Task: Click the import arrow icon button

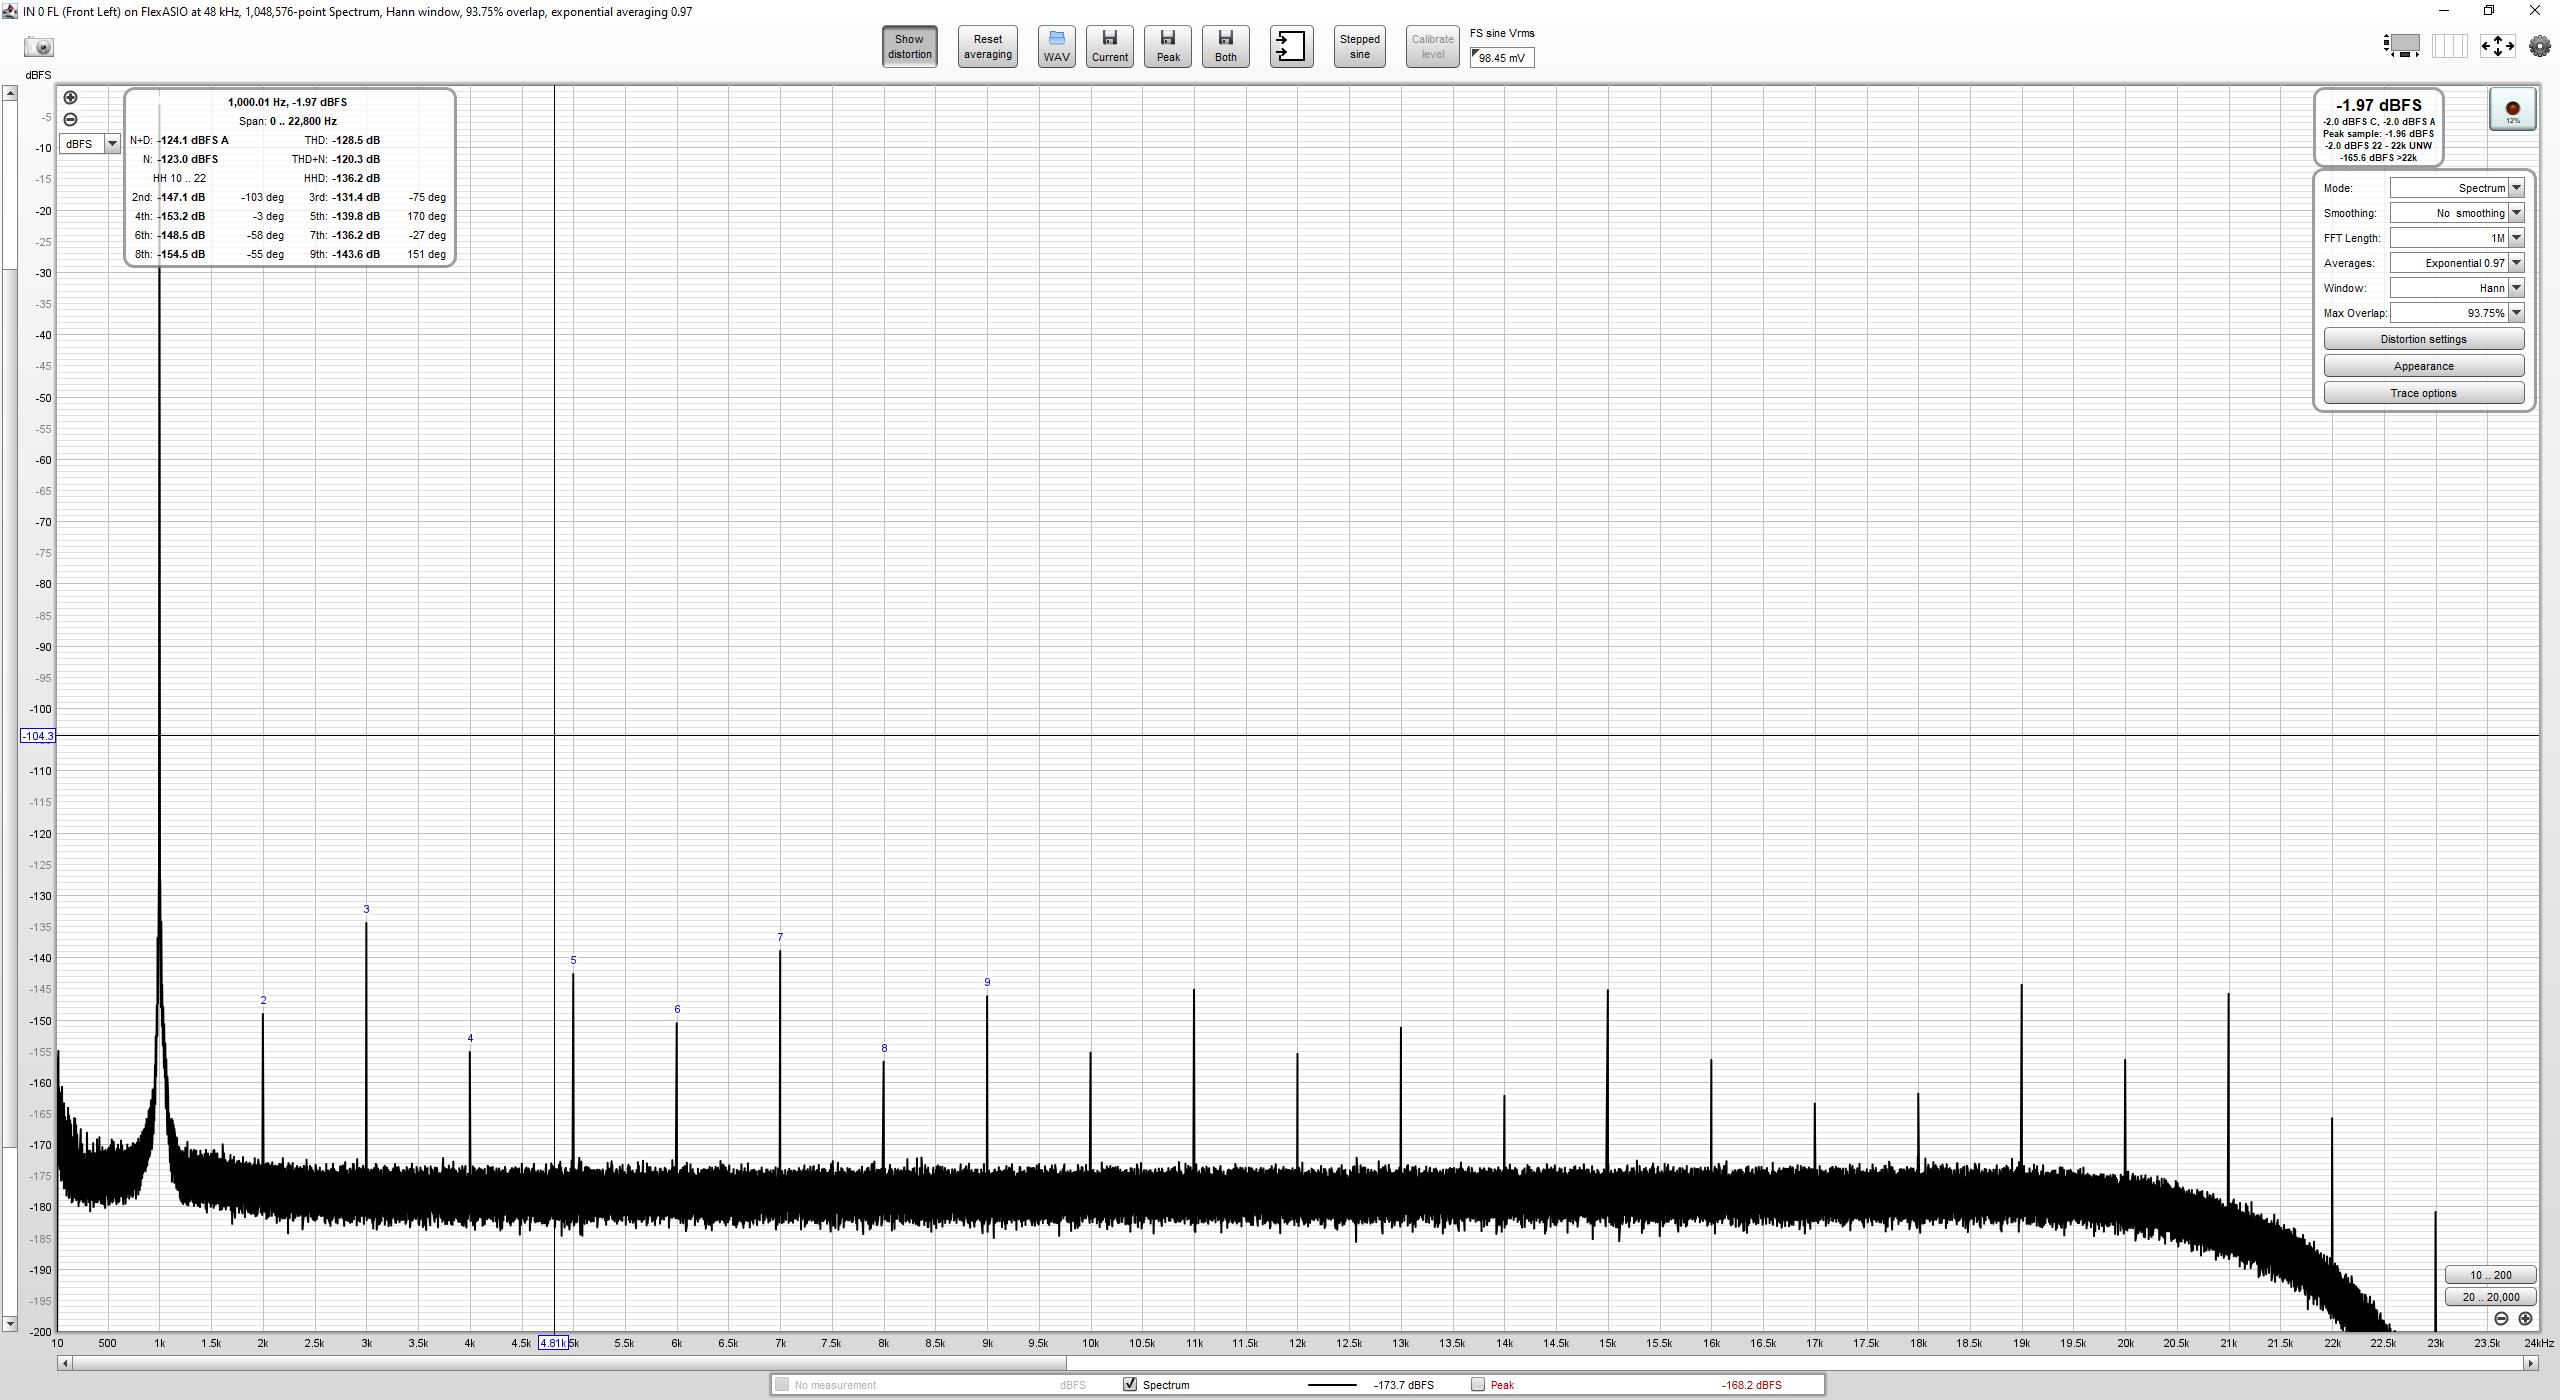Action: click(1291, 47)
